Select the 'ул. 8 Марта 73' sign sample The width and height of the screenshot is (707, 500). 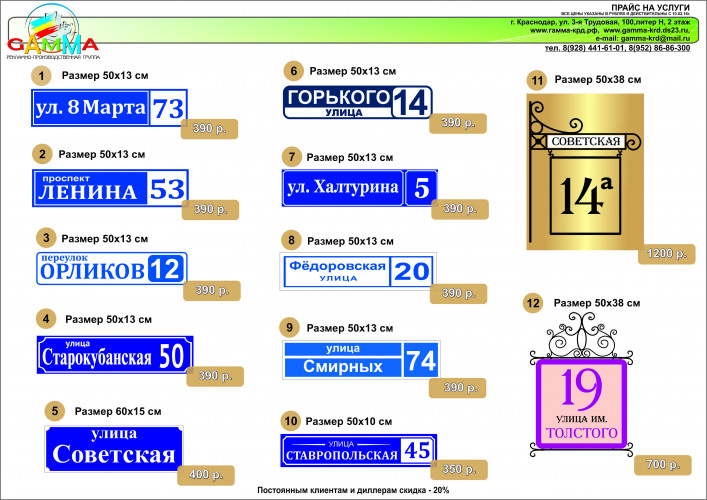pyautogui.click(x=109, y=108)
